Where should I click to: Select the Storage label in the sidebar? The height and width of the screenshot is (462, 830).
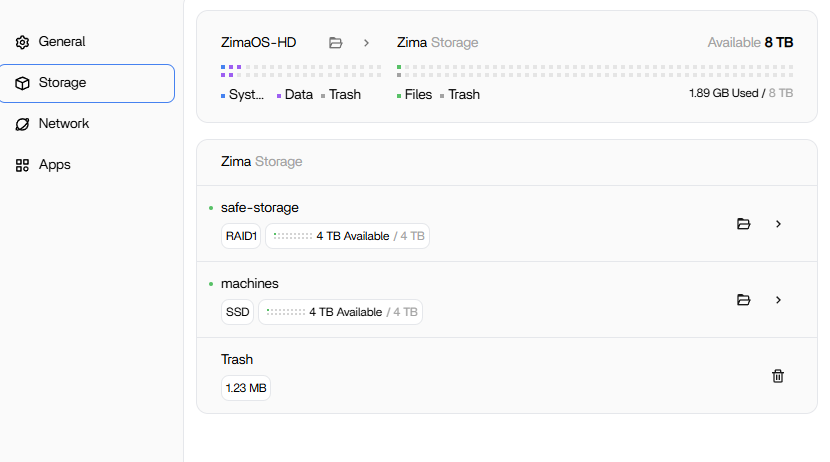62,83
